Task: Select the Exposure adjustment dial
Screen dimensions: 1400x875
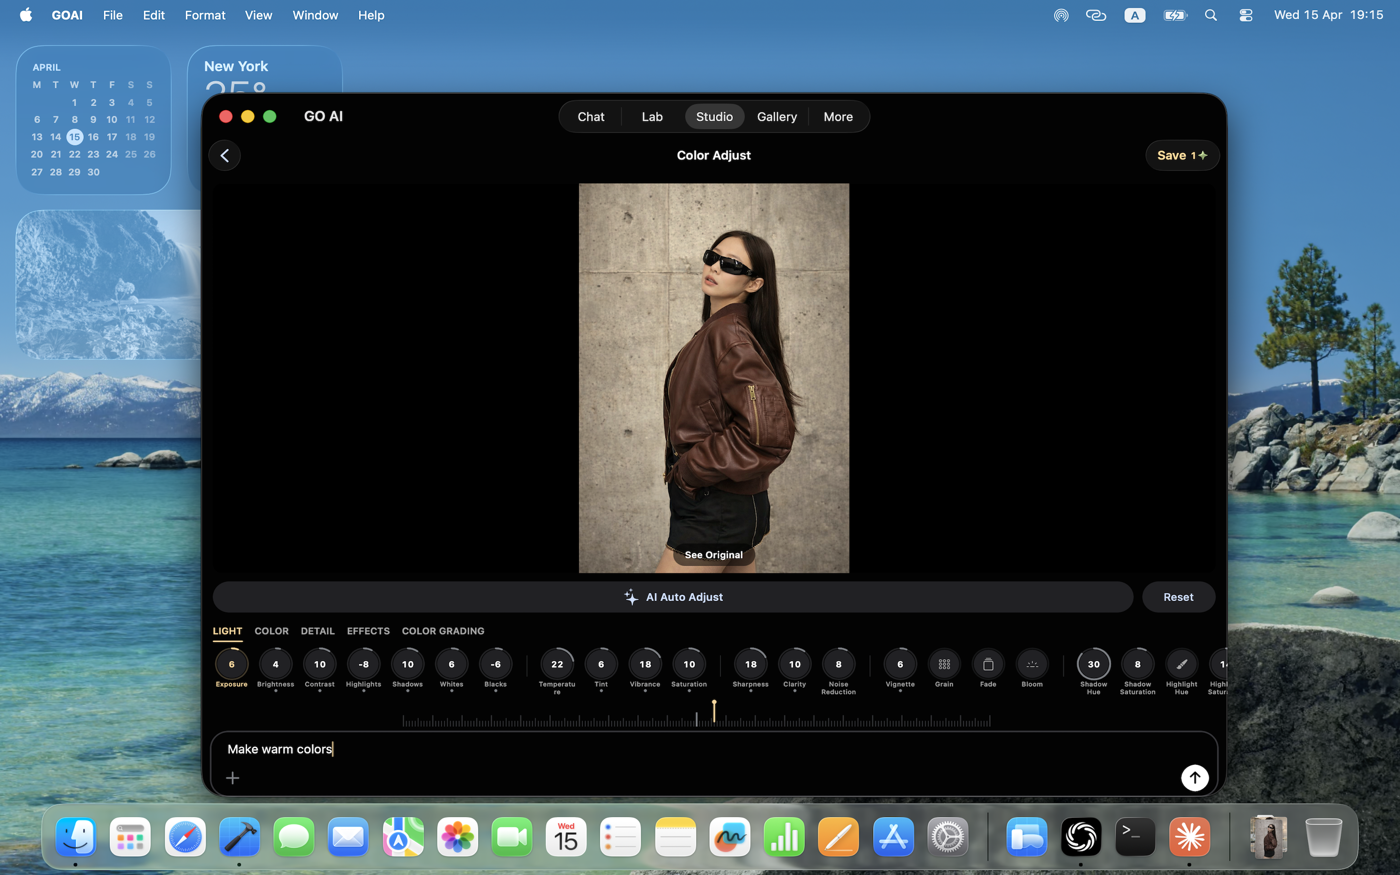Action: click(231, 664)
